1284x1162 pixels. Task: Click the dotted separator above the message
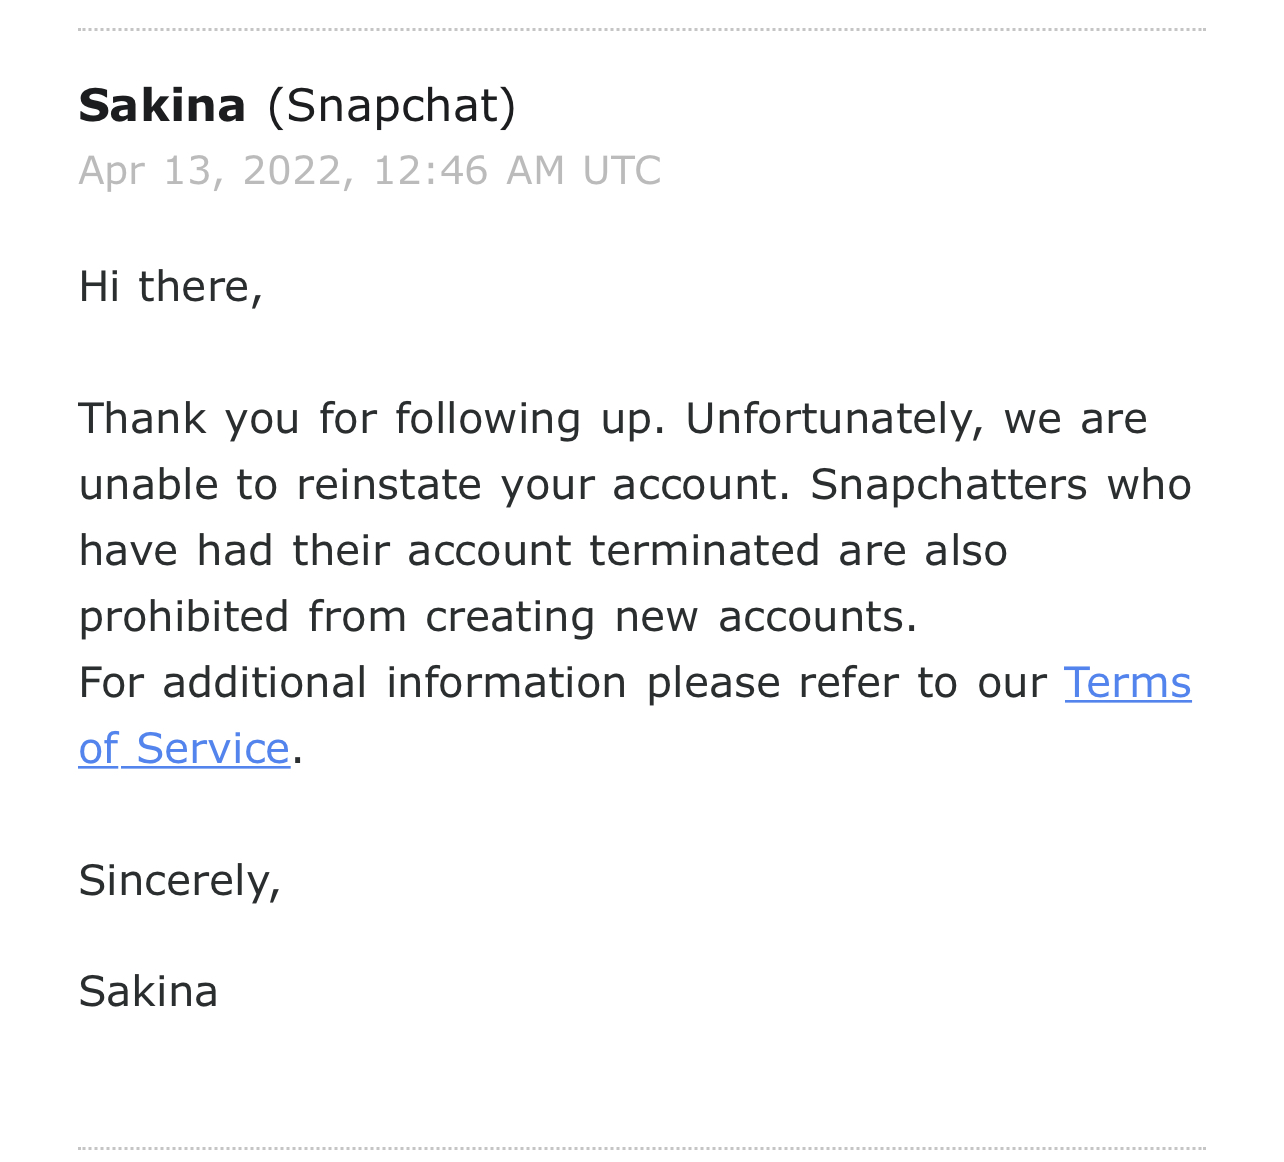(x=642, y=30)
